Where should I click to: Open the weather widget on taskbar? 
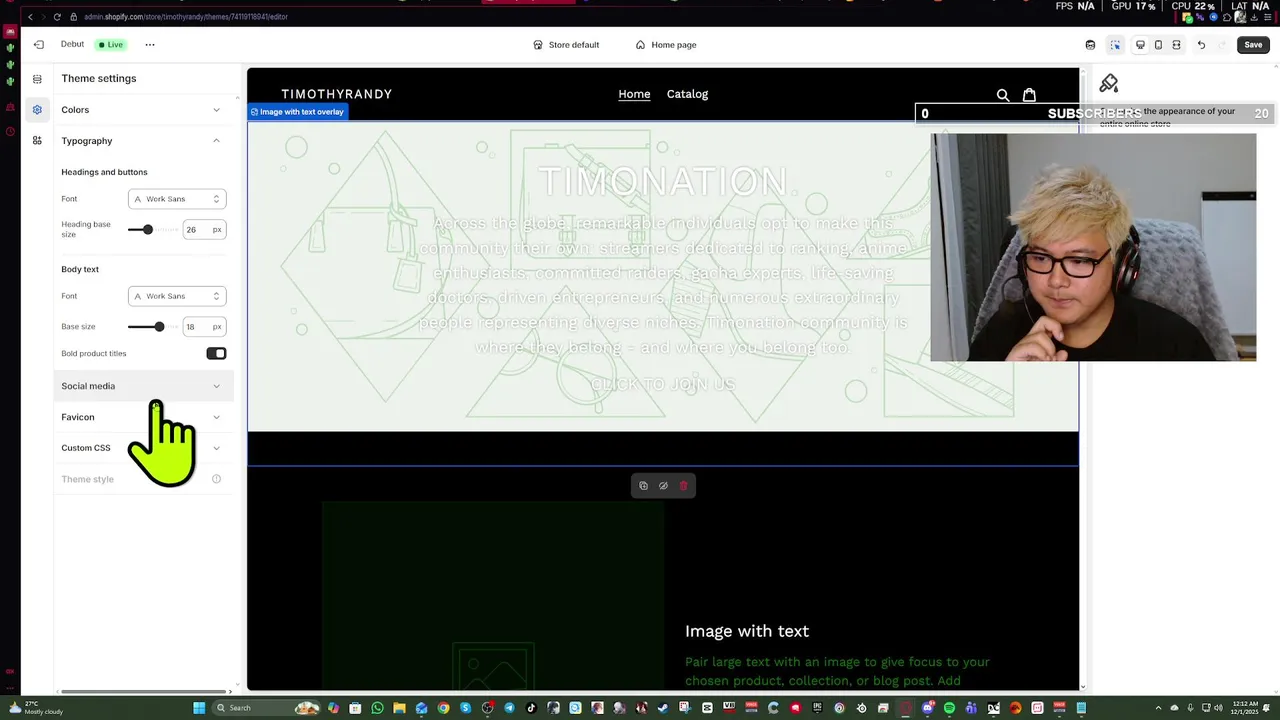tap(35, 708)
